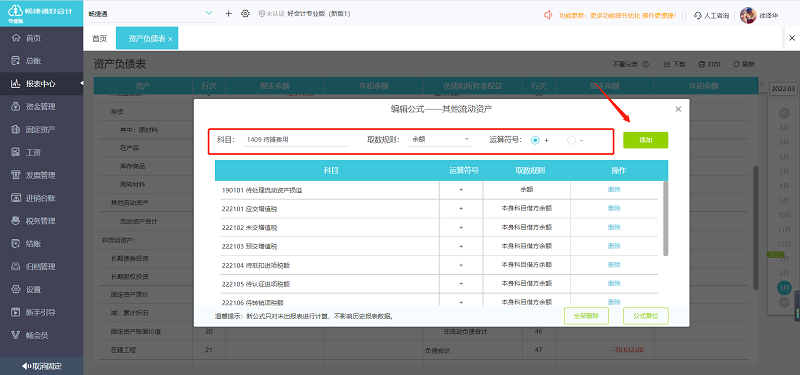This screenshot has width=800, height=375.
Task: Close the 资产负债表 tab
Action: click(x=170, y=39)
